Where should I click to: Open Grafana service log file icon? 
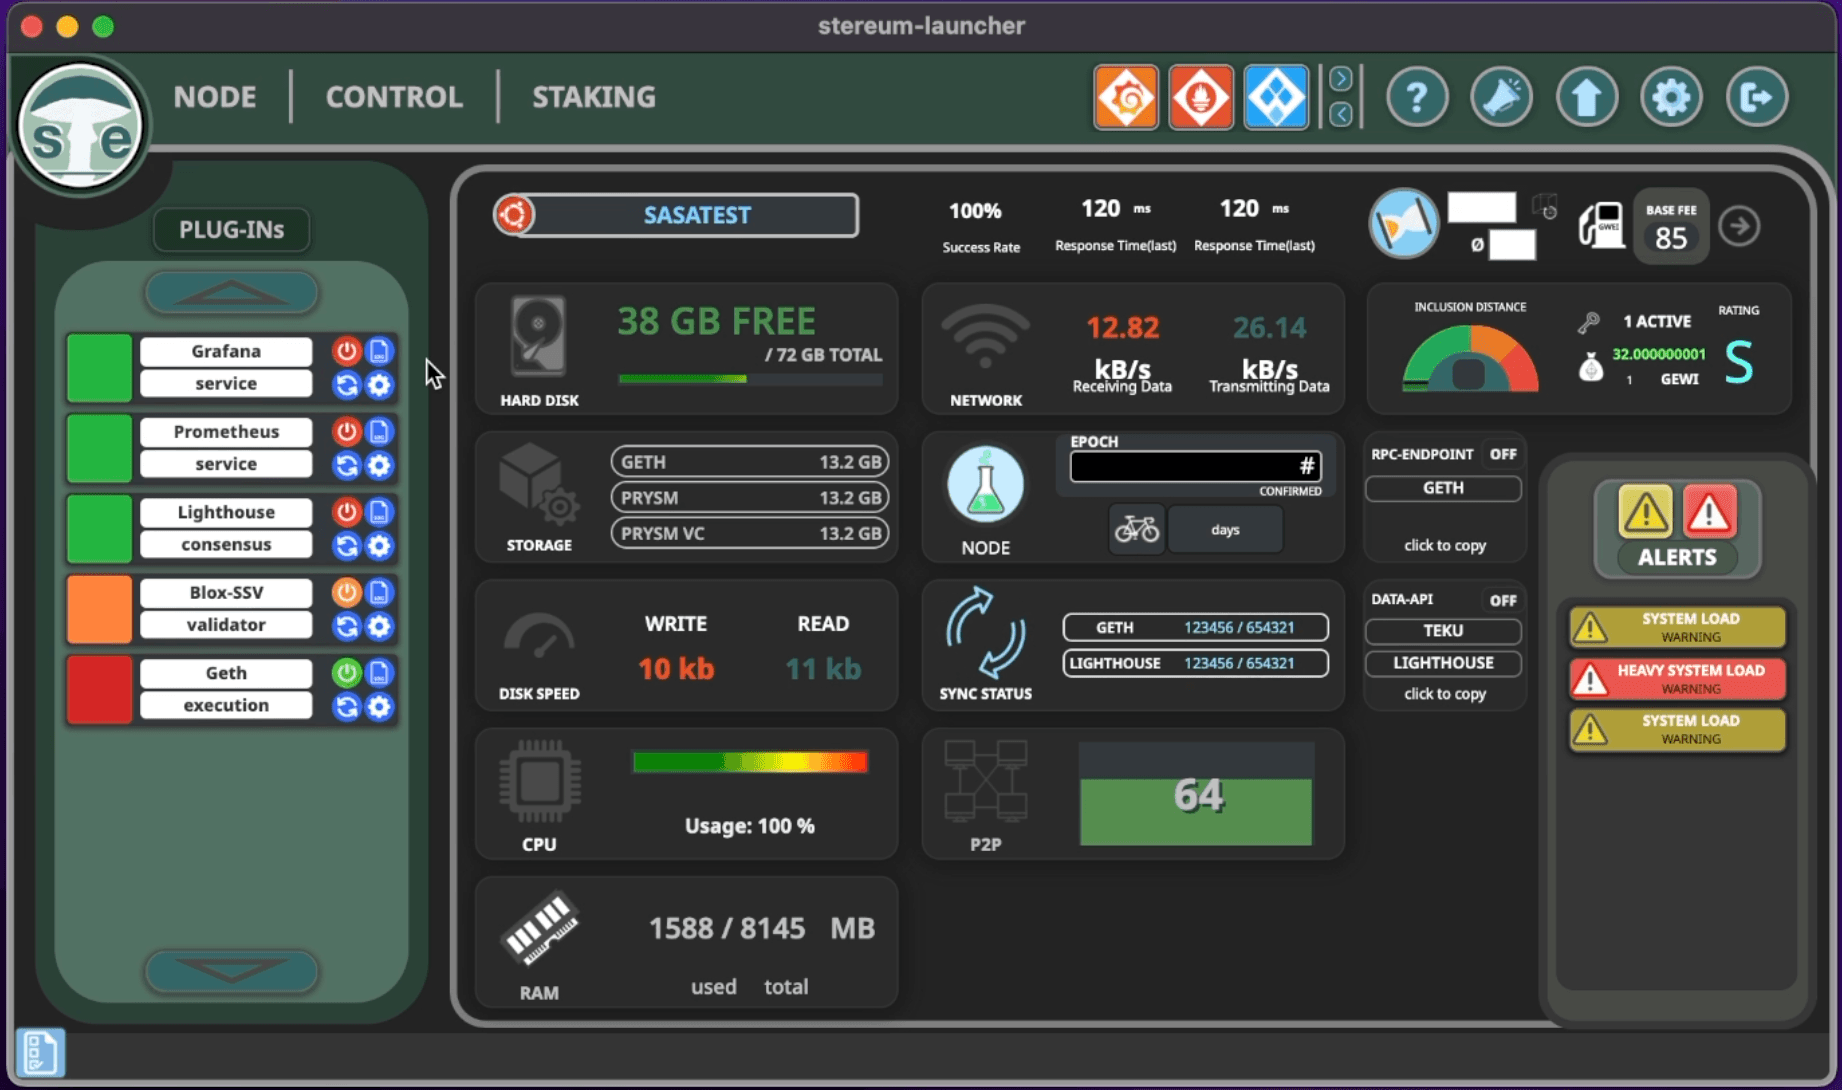tap(379, 351)
